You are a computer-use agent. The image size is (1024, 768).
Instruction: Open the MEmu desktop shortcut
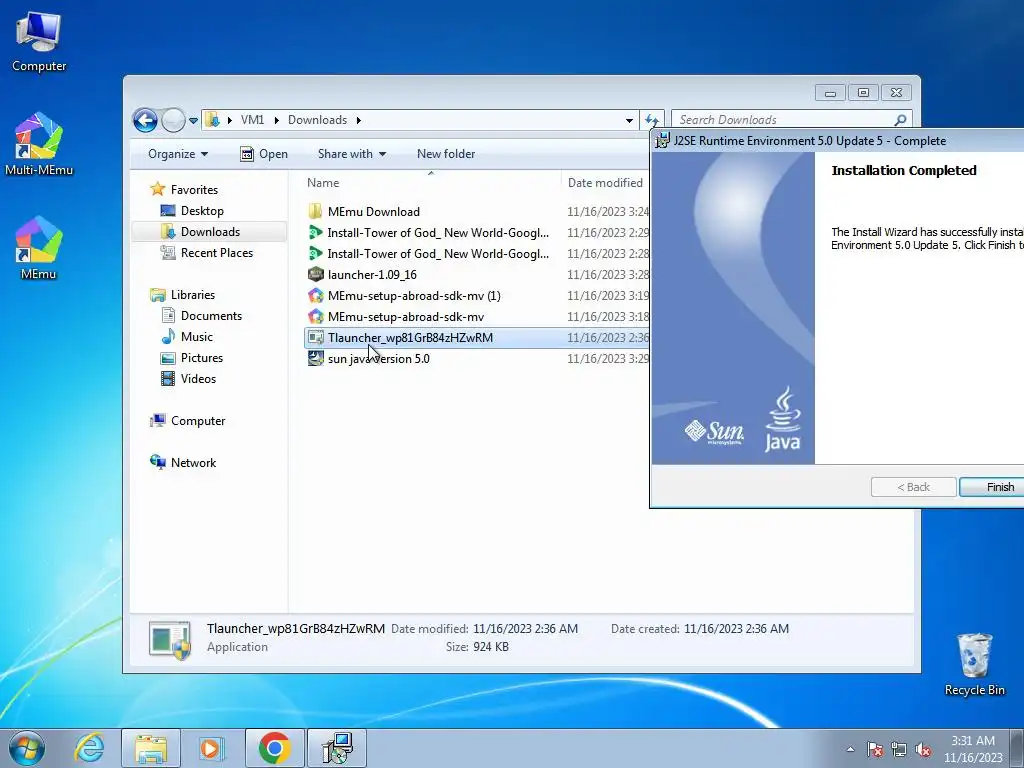(39, 248)
